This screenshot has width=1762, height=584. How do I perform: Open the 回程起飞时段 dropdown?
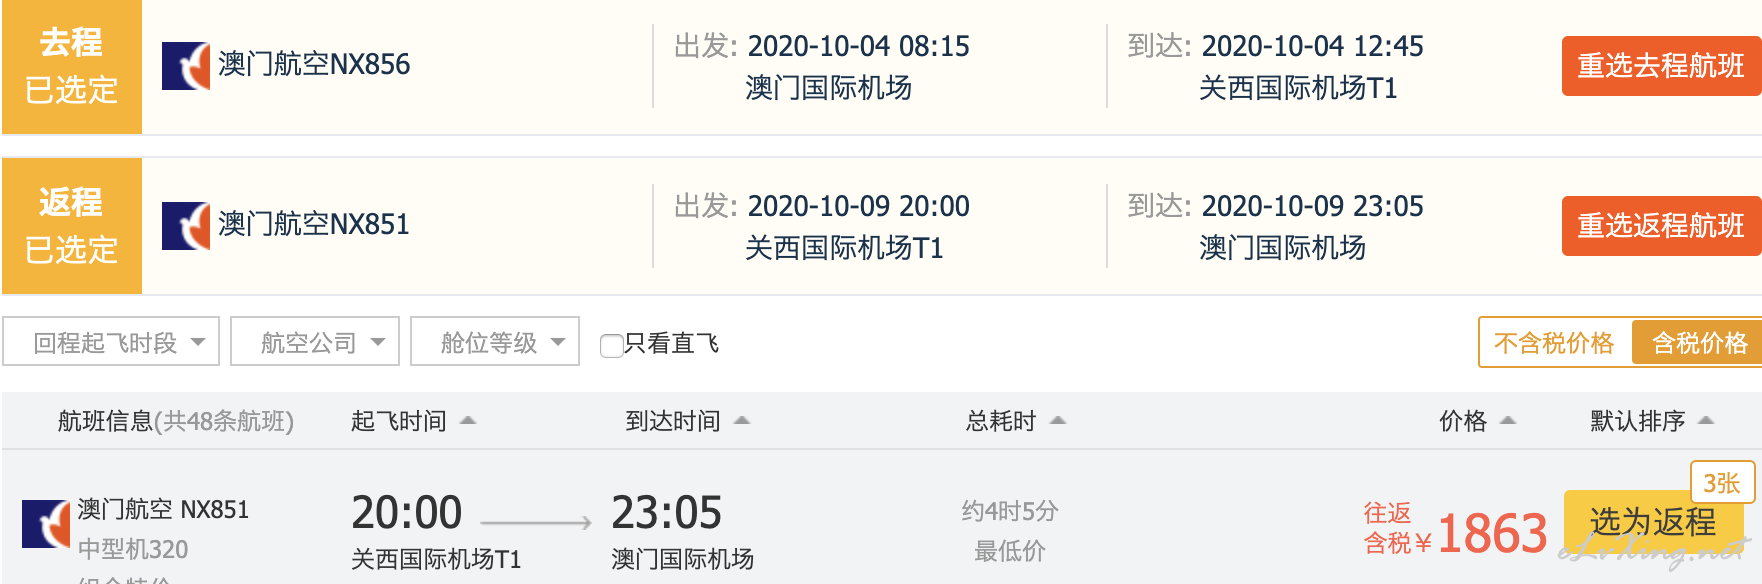point(111,342)
